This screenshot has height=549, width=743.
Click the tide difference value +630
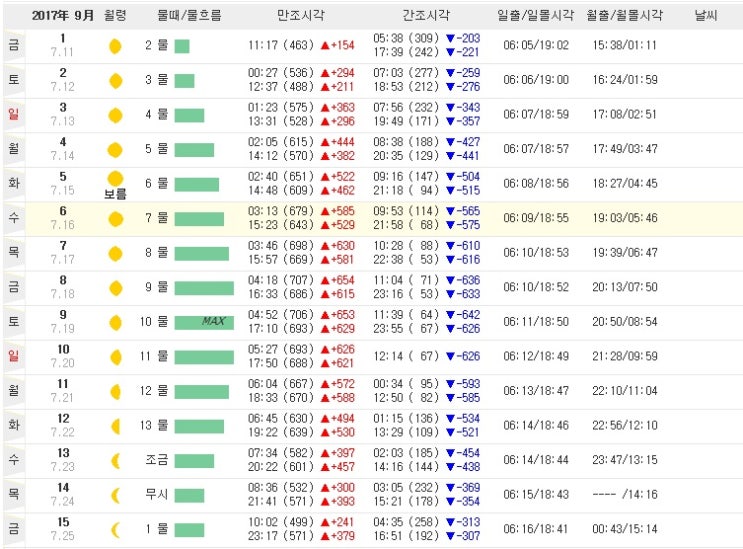pyautogui.click(x=343, y=246)
